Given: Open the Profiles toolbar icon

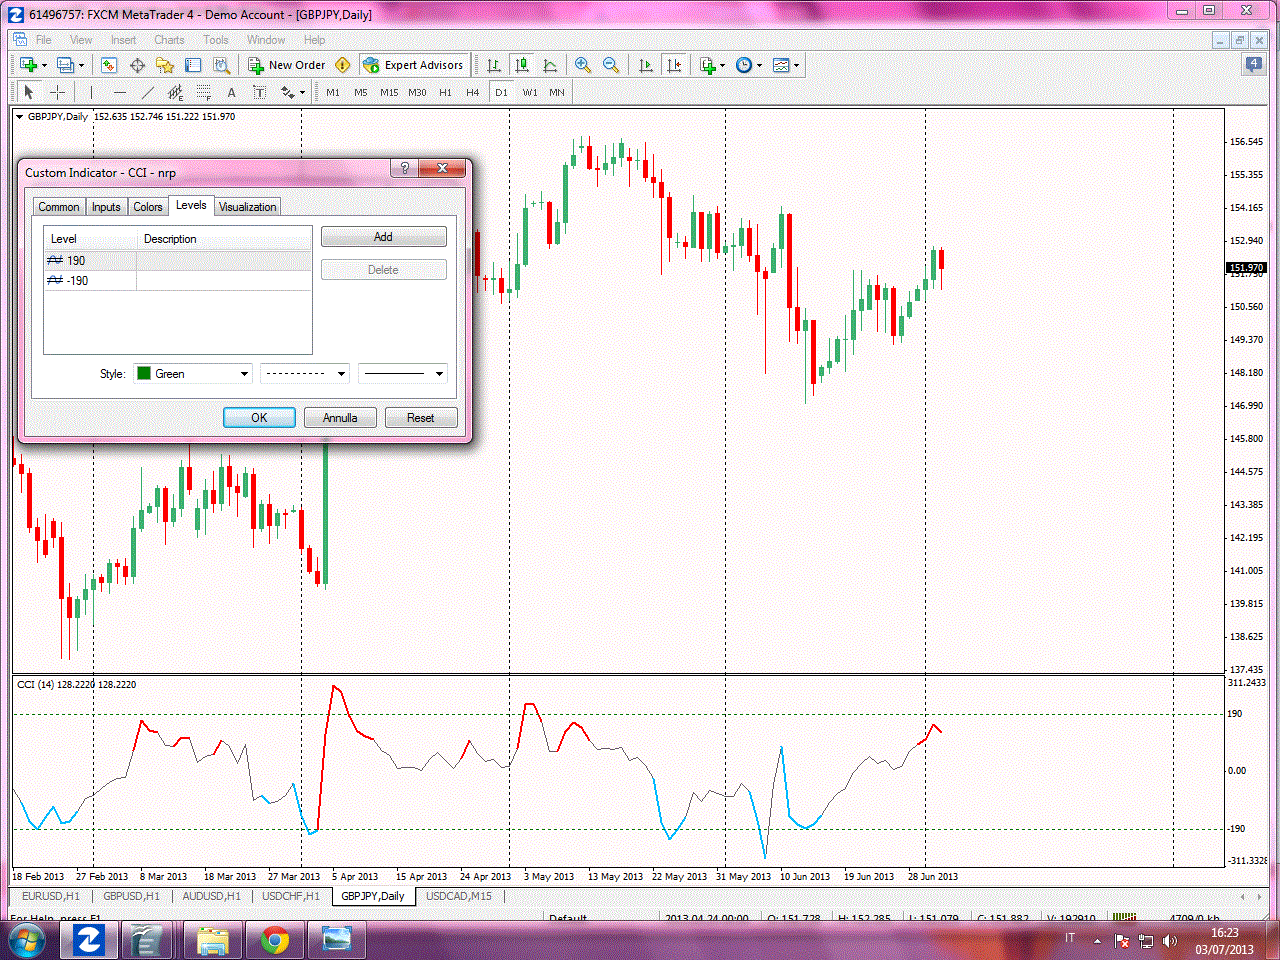Looking at the screenshot, I should pyautogui.click(x=65, y=65).
